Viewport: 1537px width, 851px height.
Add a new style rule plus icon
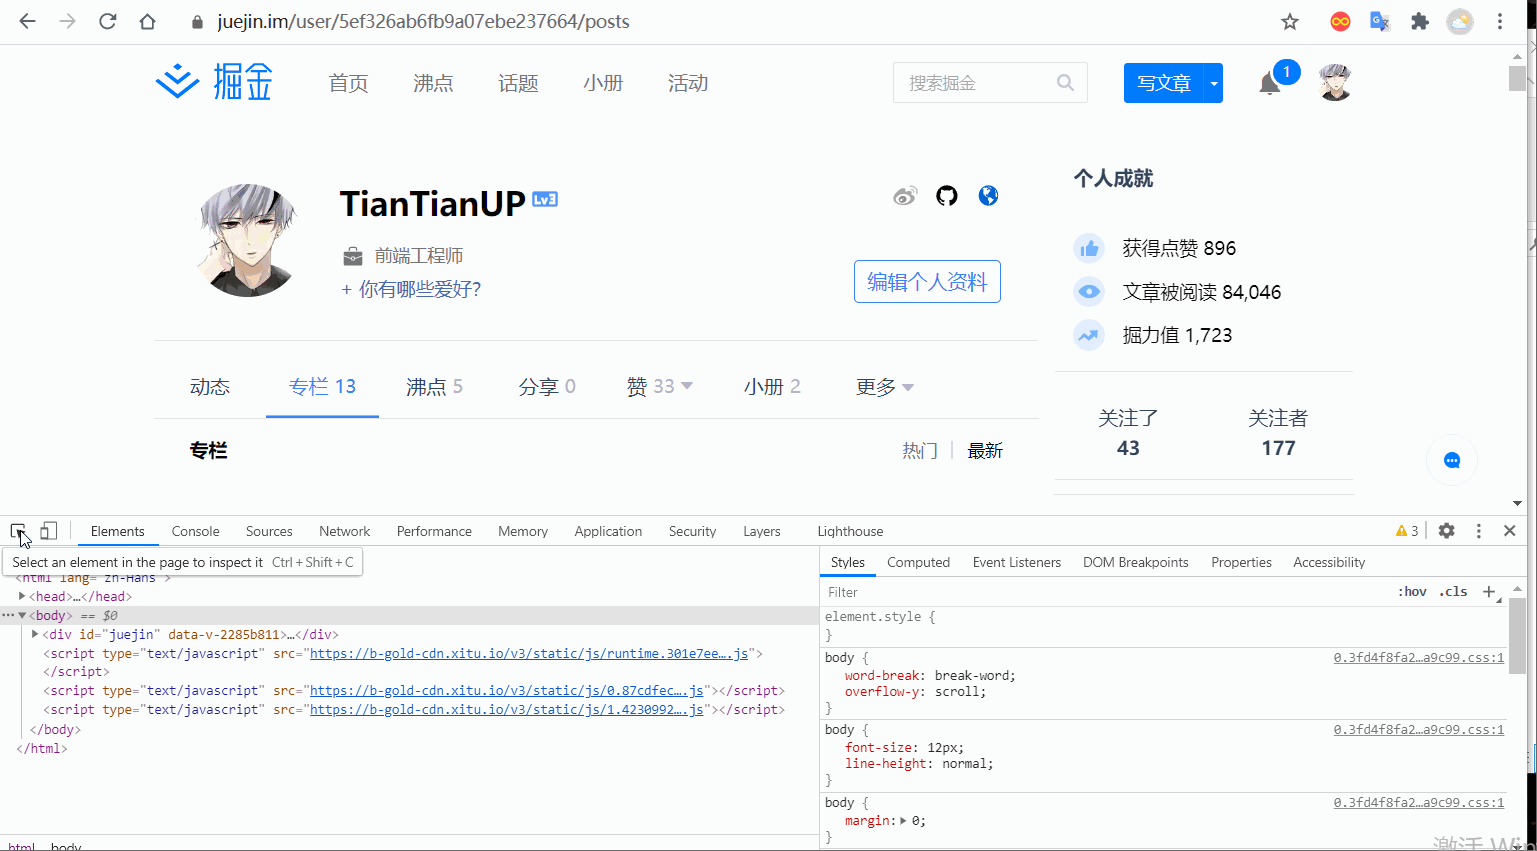pyautogui.click(x=1489, y=592)
